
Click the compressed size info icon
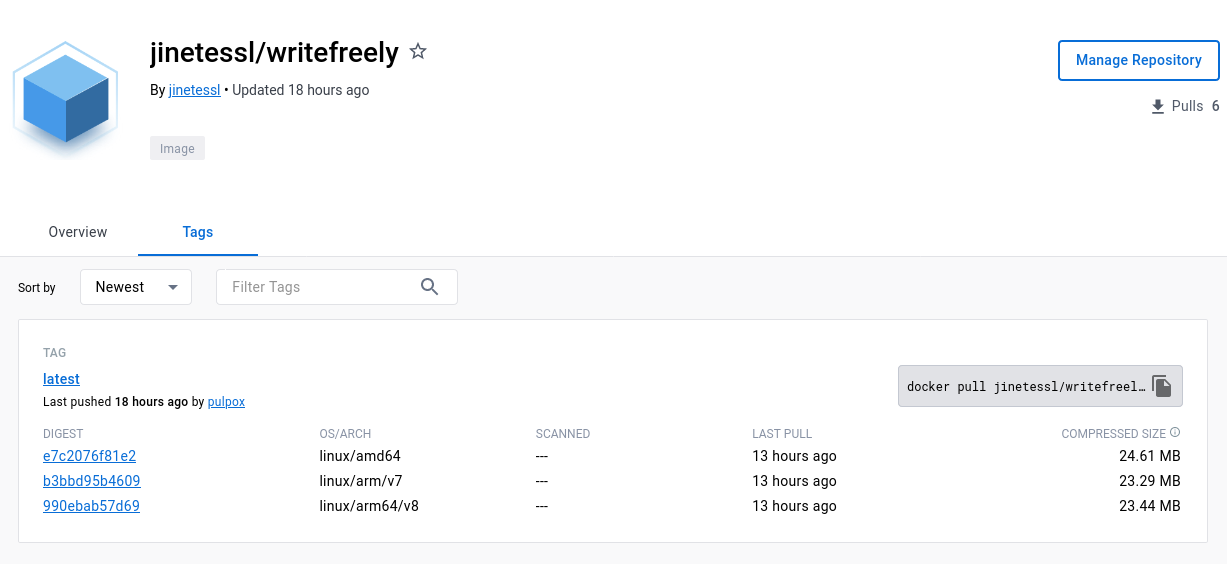point(1175,433)
